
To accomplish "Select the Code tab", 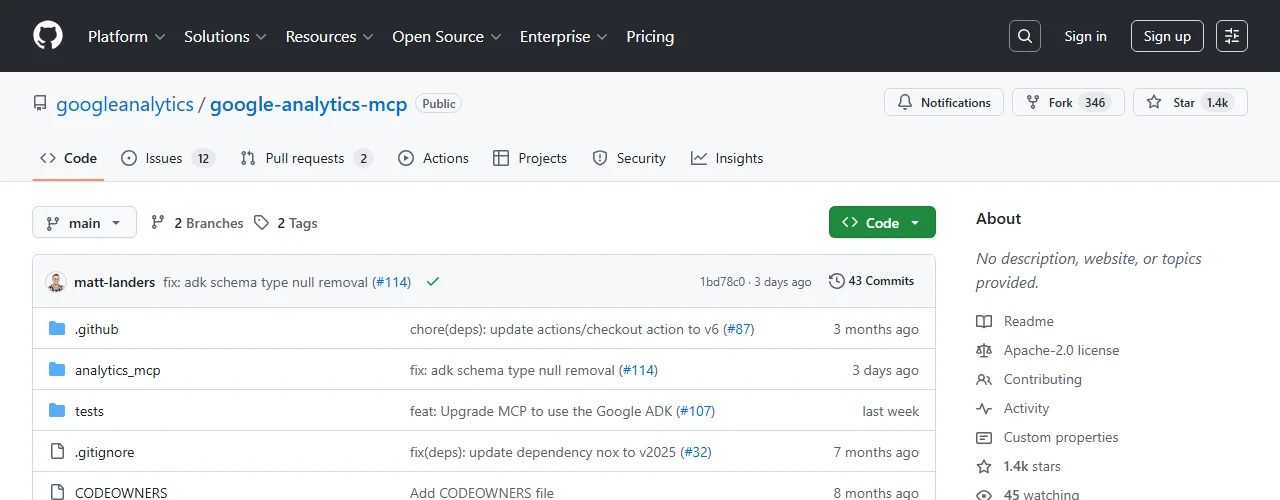I will 68,158.
